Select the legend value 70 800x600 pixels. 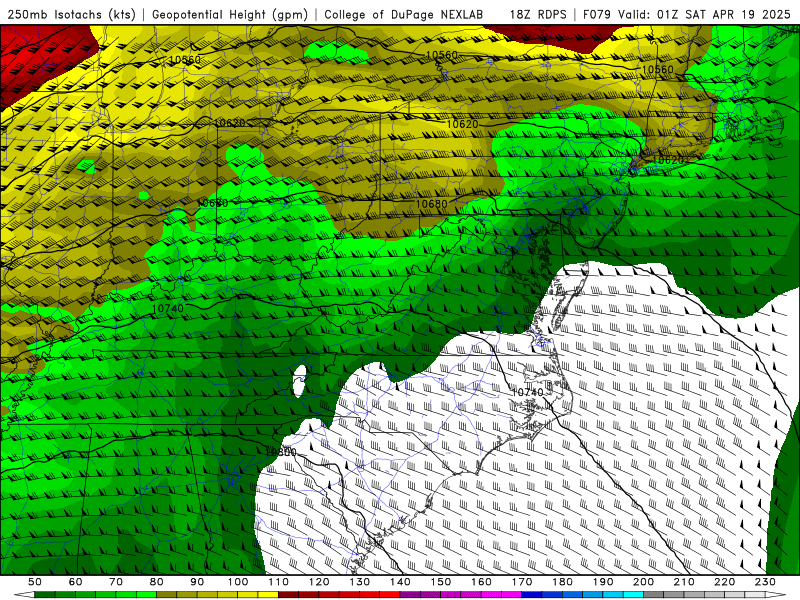coord(116,582)
